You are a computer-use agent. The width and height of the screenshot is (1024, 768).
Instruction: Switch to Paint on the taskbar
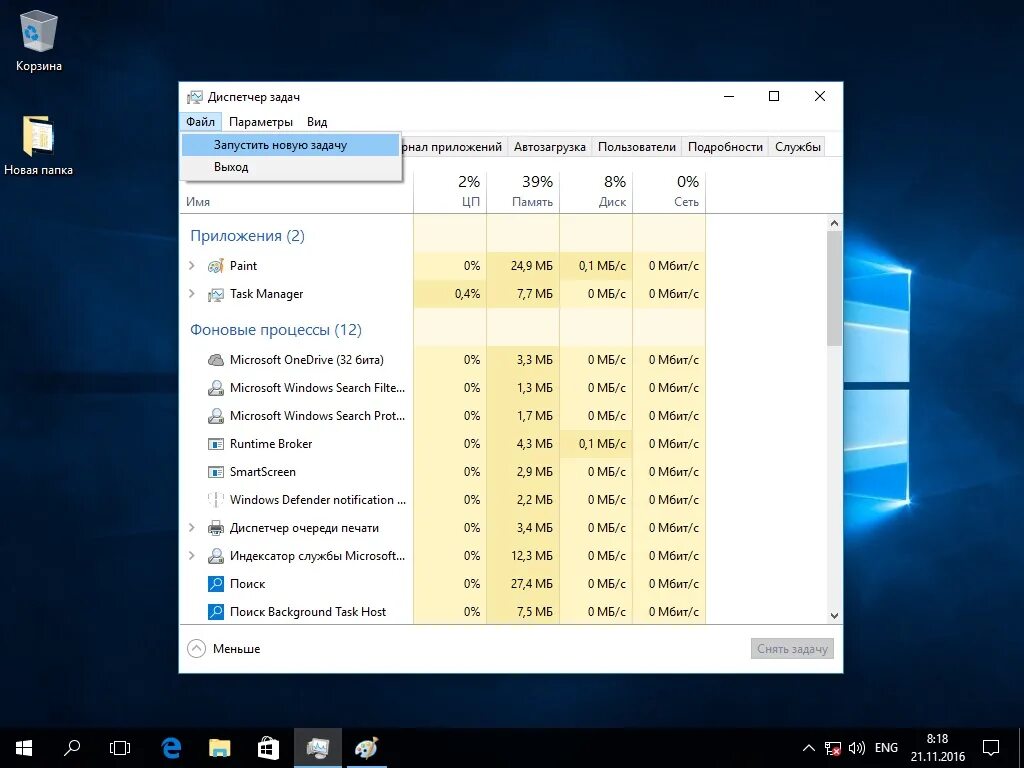pyautogui.click(x=366, y=748)
